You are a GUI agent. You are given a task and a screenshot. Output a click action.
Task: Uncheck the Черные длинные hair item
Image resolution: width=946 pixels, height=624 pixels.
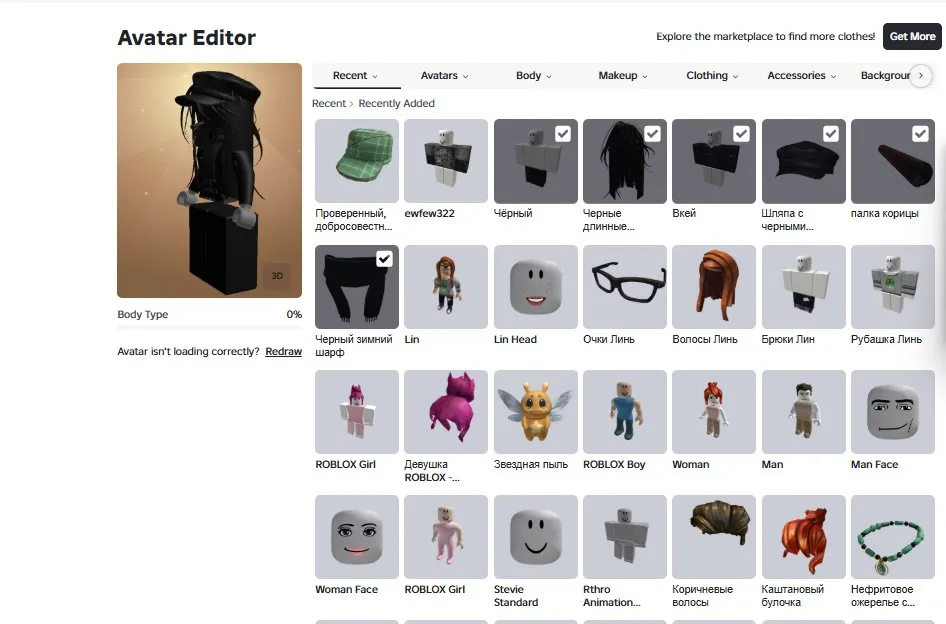(x=652, y=134)
